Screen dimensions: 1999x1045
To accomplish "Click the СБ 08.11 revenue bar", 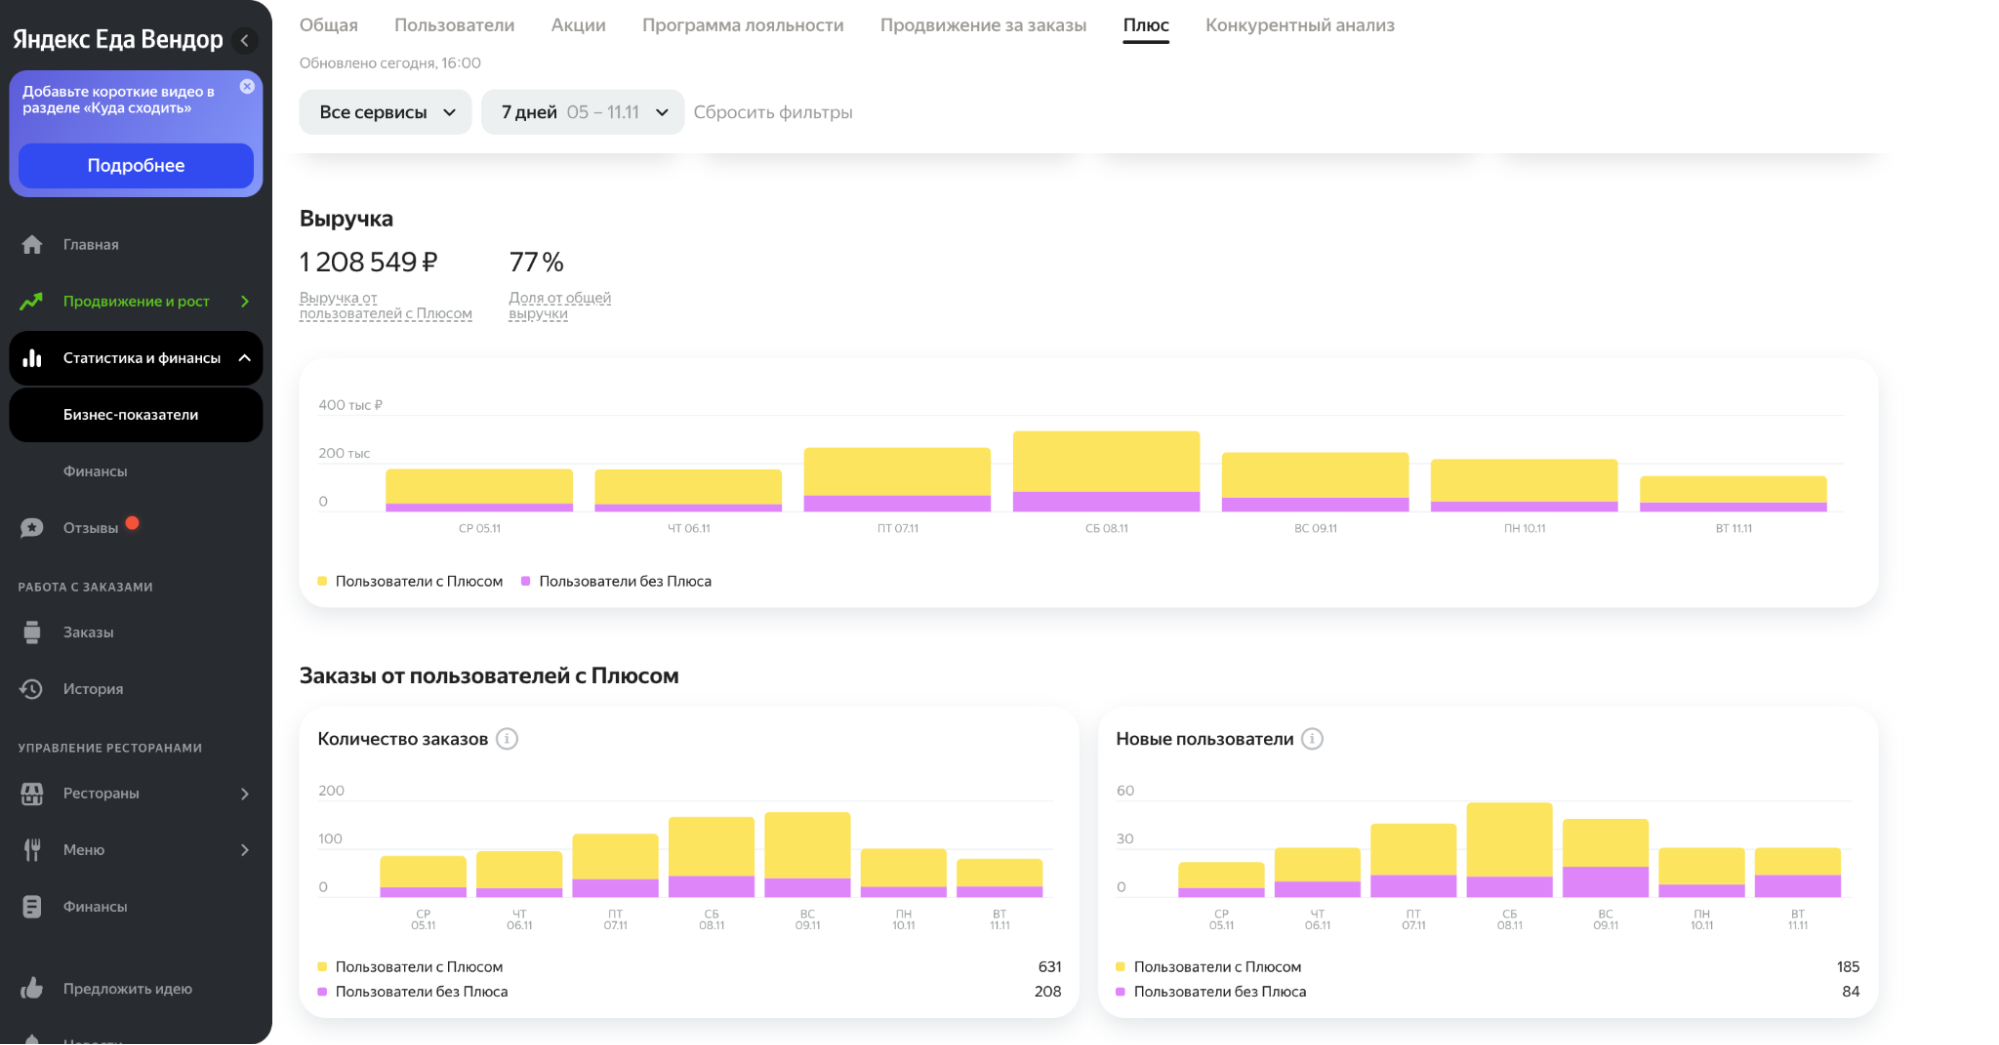I will click(x=1106, y=471).
